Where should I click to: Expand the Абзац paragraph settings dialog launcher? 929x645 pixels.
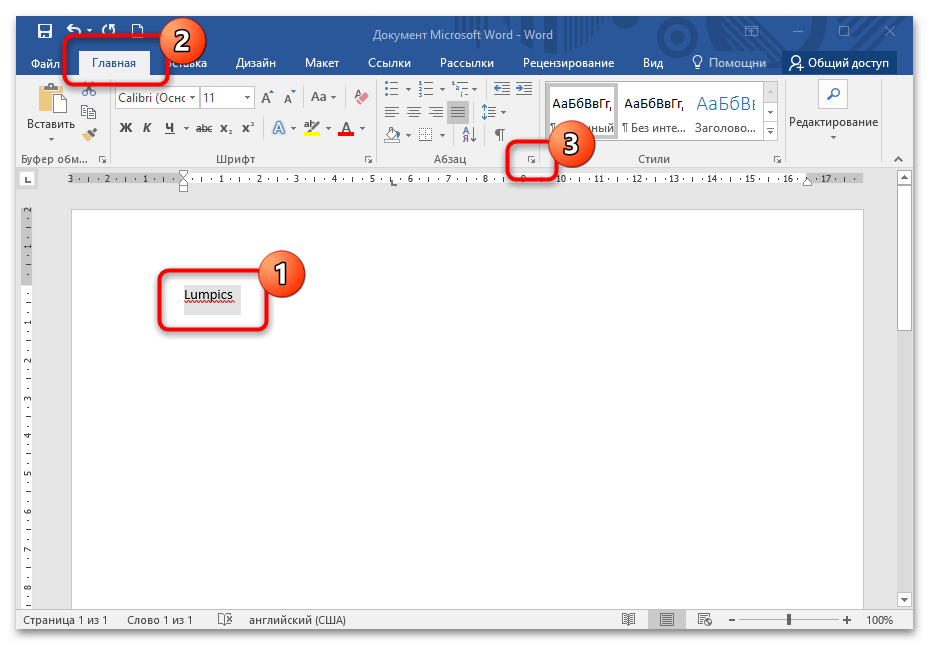coord(532,160)
